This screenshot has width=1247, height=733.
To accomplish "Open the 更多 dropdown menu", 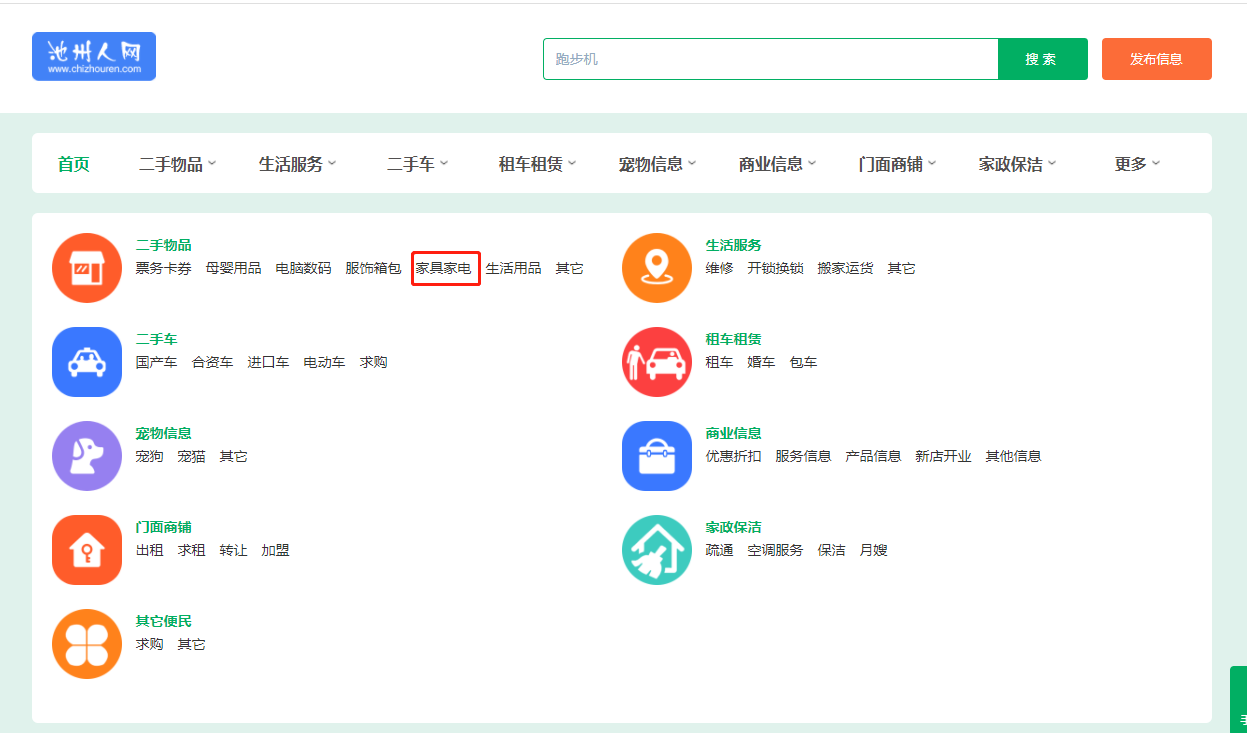I will tap(1137, 164).
